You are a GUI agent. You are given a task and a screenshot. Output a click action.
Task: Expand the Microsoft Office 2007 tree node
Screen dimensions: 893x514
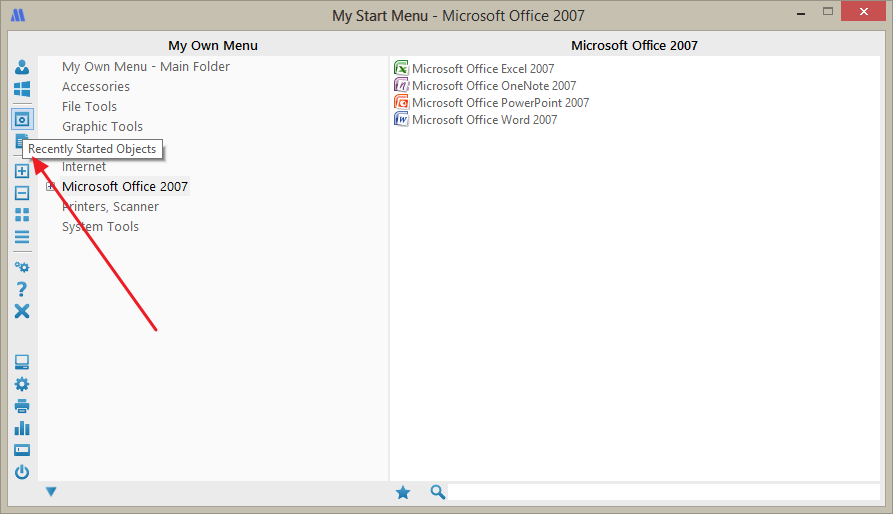[51, 186]
